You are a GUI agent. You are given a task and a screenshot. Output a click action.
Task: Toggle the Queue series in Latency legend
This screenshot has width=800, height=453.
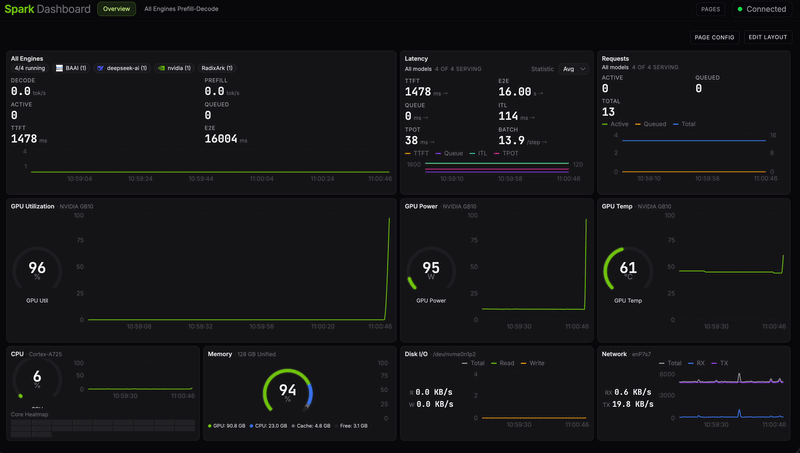point(449,154)
